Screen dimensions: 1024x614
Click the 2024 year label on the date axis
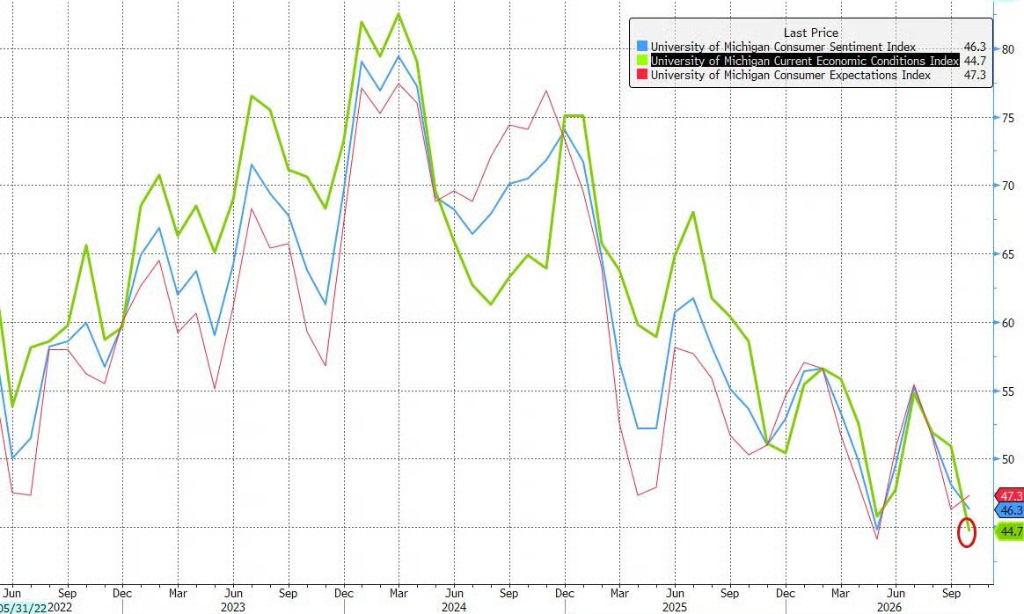(x=454, y=607)
